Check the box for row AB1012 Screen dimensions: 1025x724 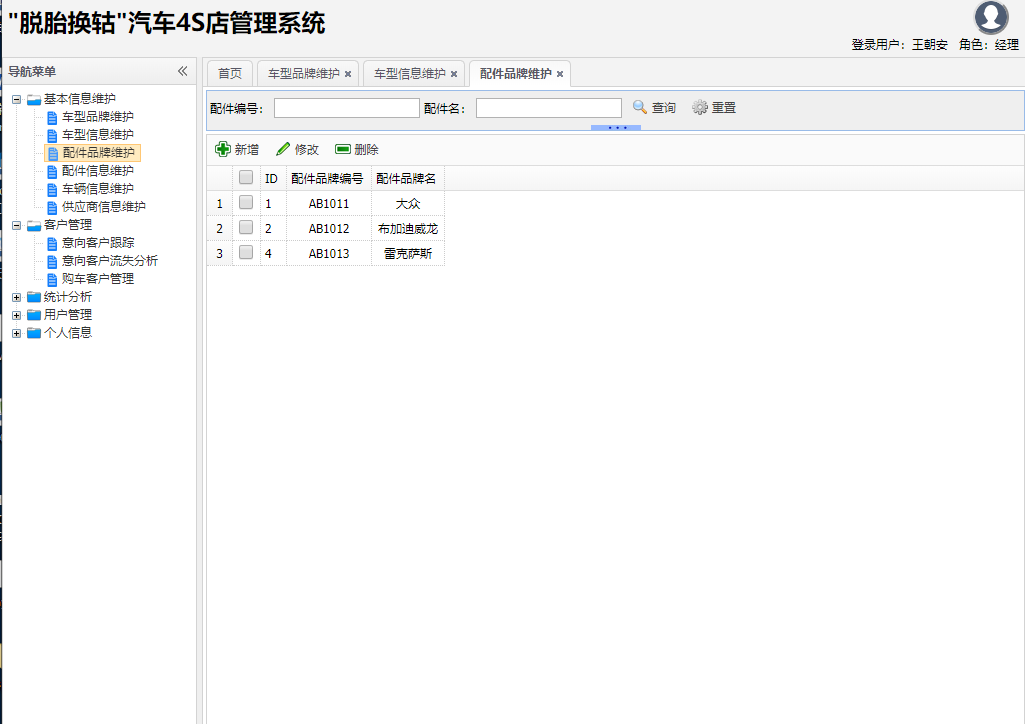[x=246, y=228]
